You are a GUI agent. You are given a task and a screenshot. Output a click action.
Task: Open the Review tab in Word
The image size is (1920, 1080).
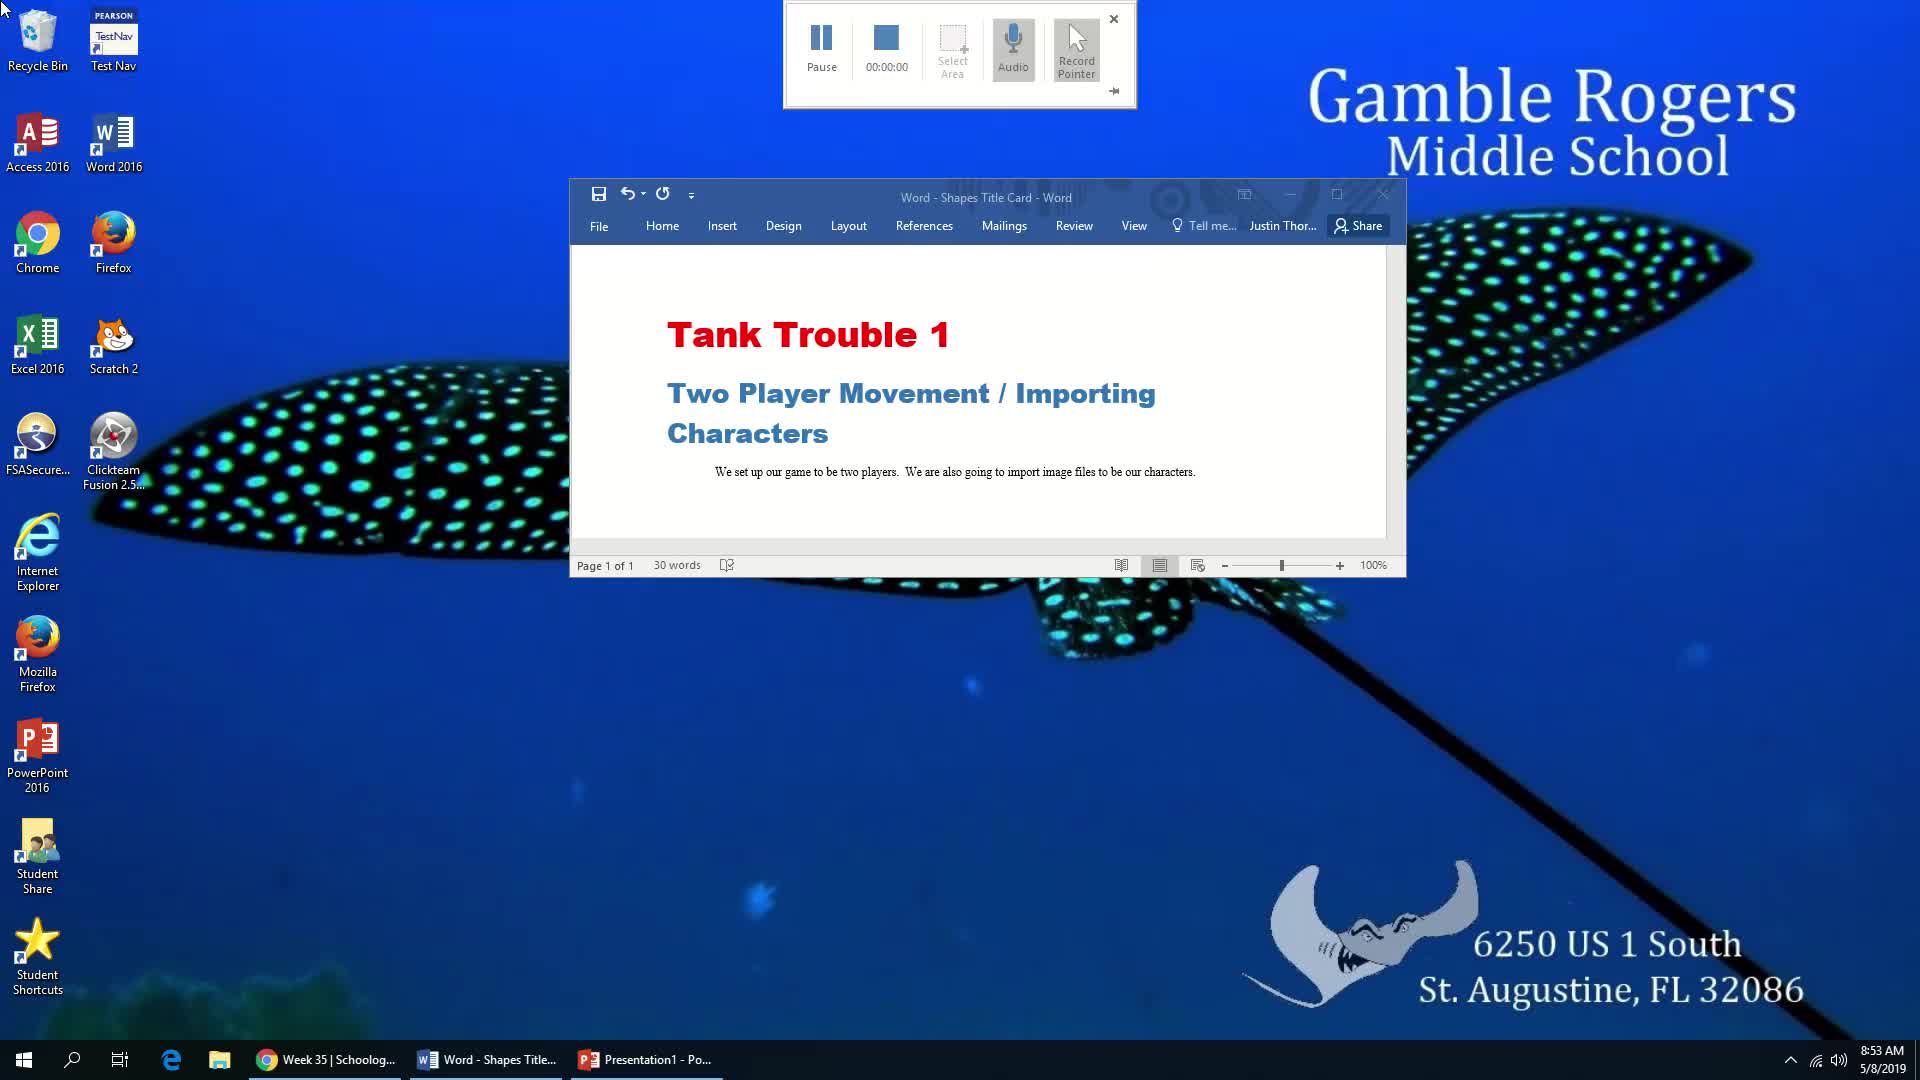[1073, 225]
